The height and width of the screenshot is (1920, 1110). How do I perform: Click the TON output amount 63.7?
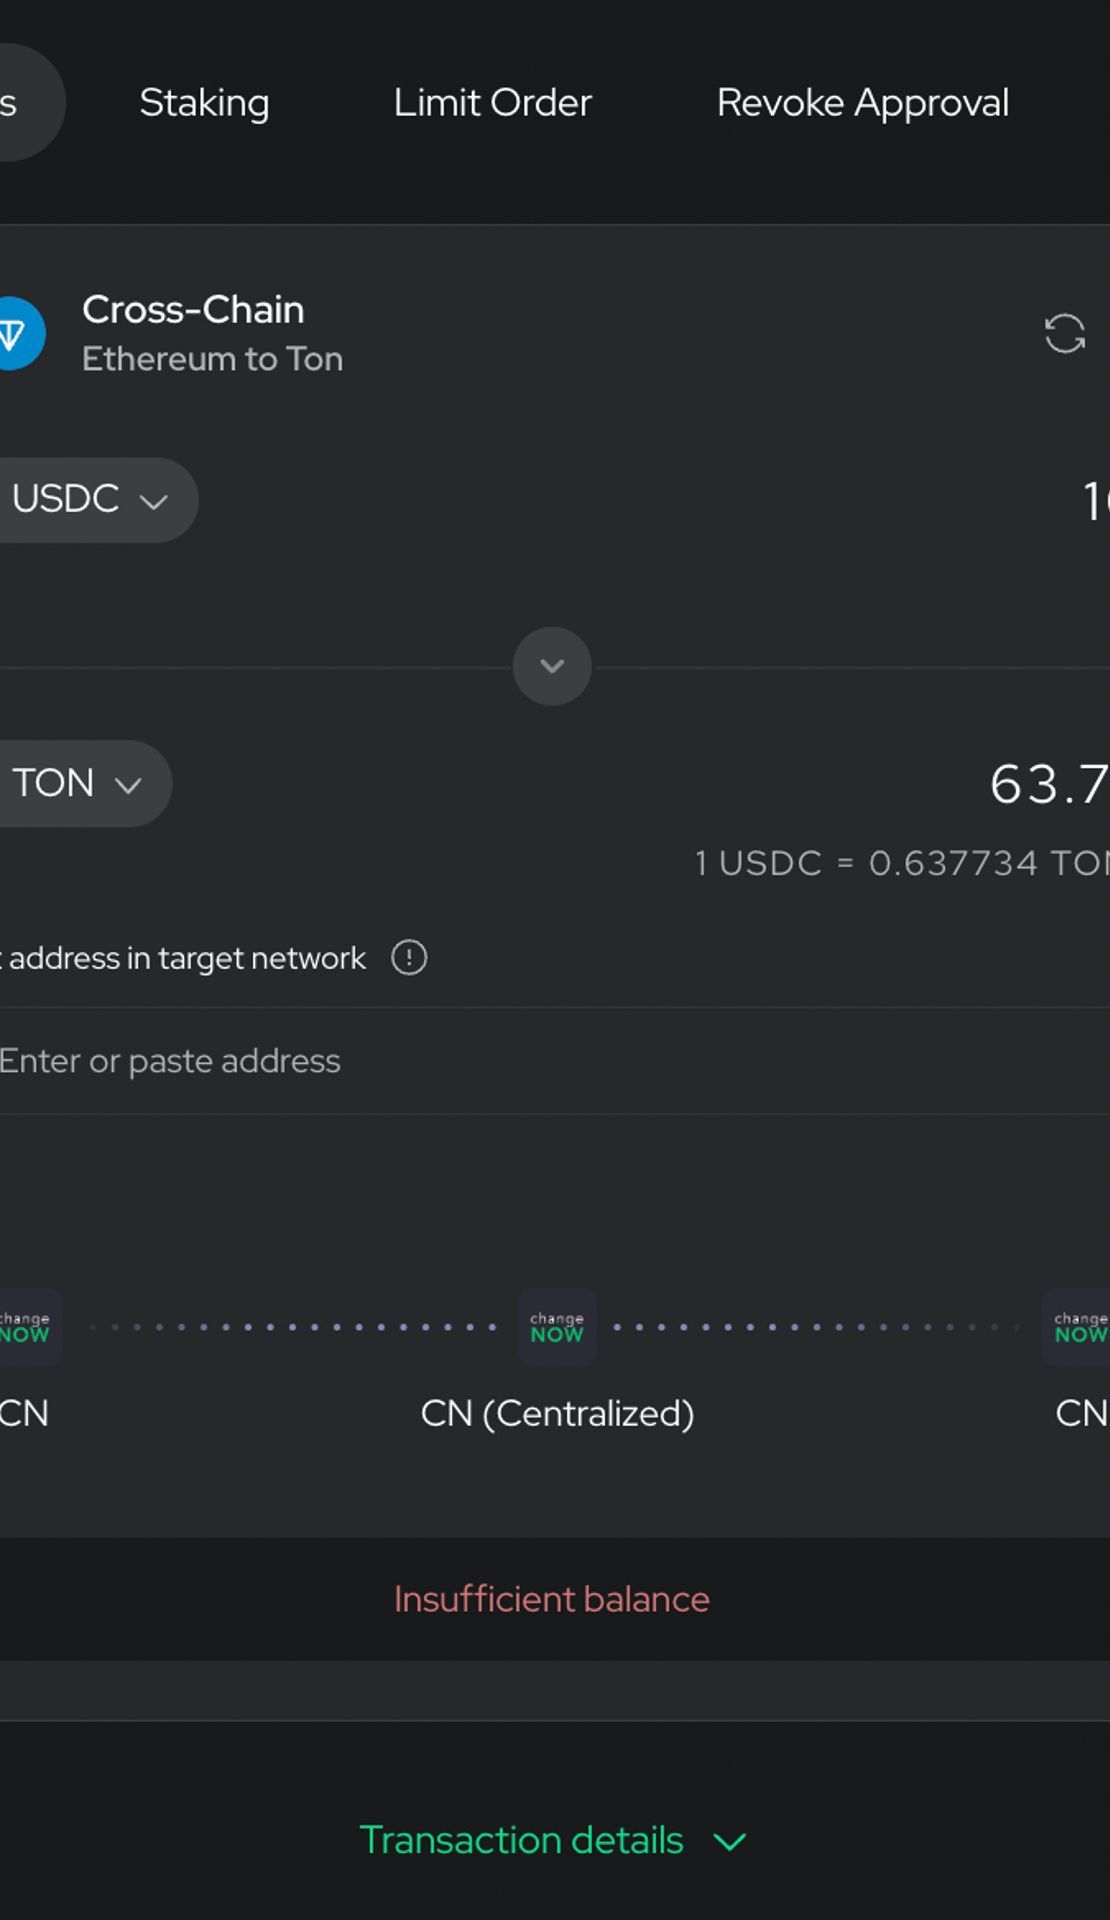[x=1049, y=784]
